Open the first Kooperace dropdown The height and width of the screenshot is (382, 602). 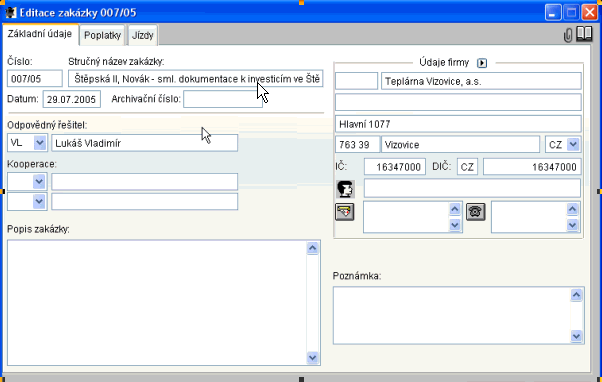click(x=39, y=182)
